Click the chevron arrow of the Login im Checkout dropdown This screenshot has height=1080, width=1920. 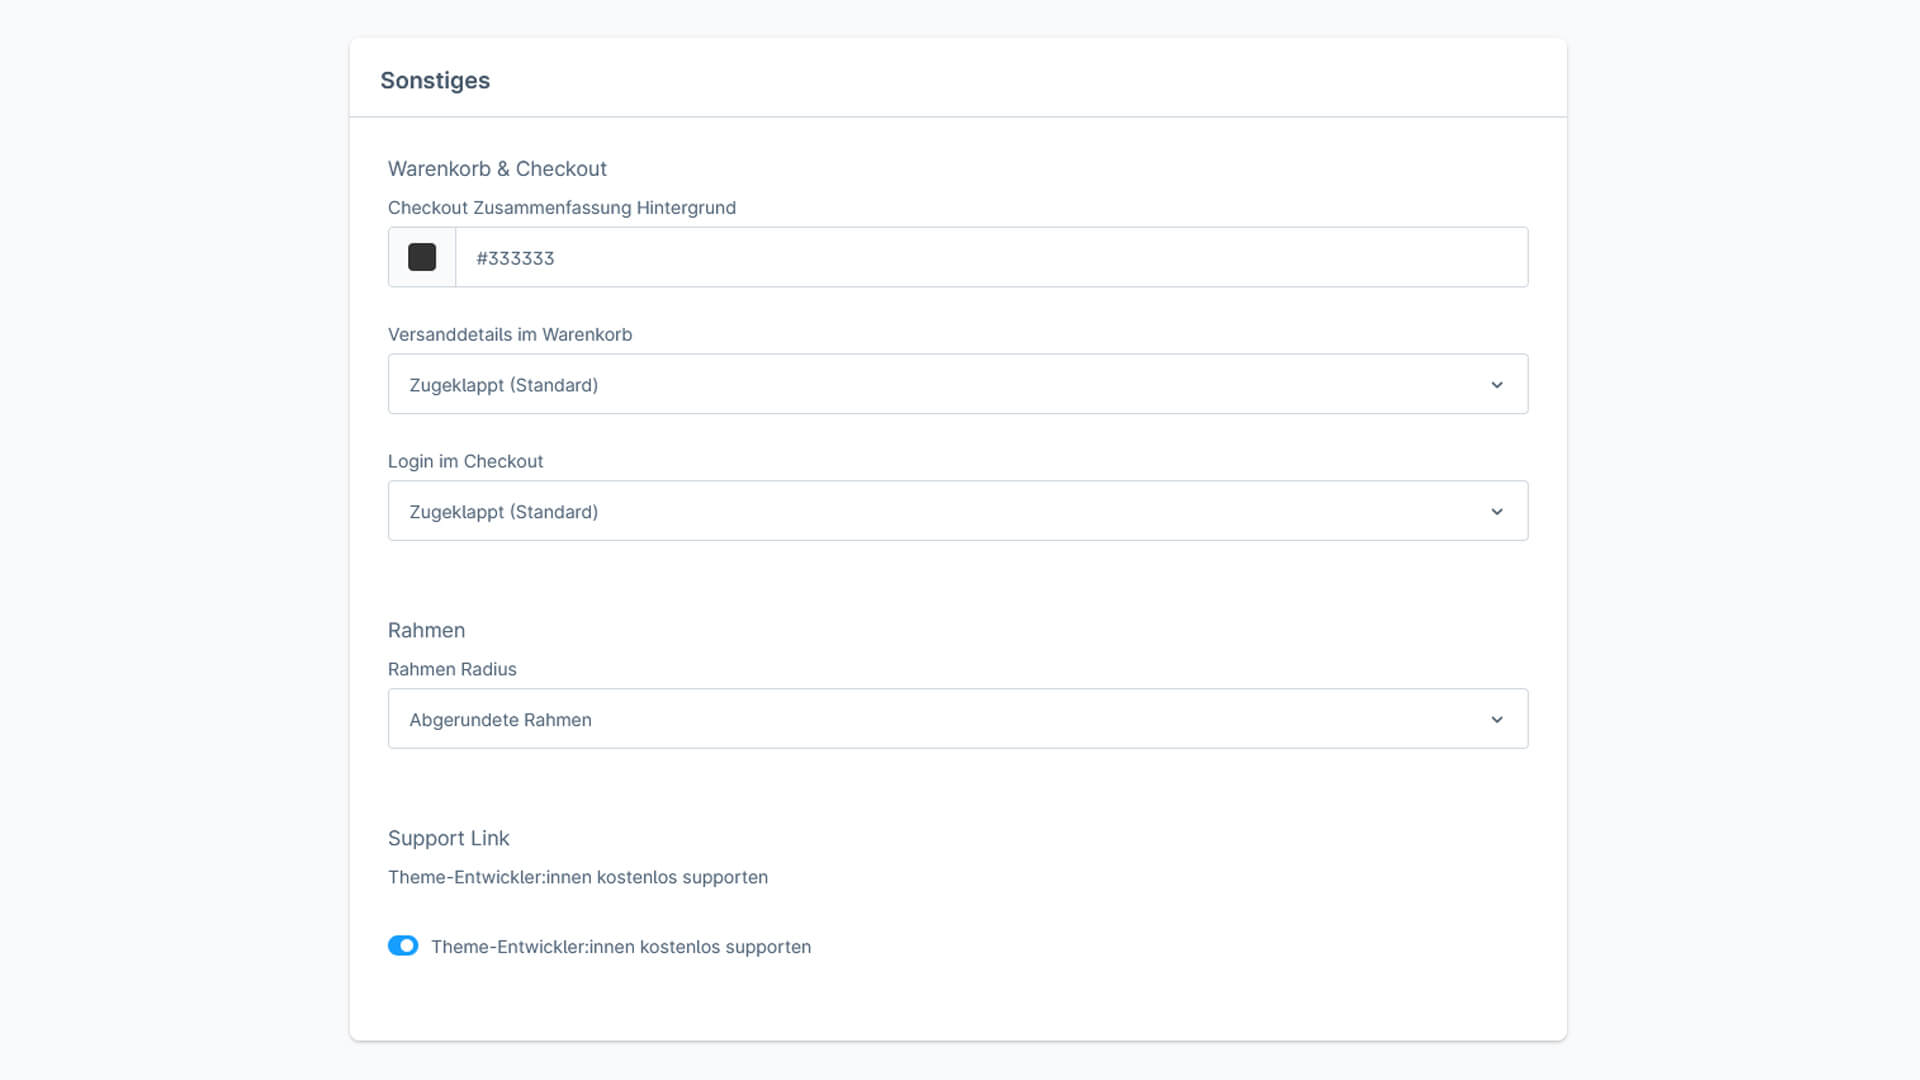(1496, 512)
